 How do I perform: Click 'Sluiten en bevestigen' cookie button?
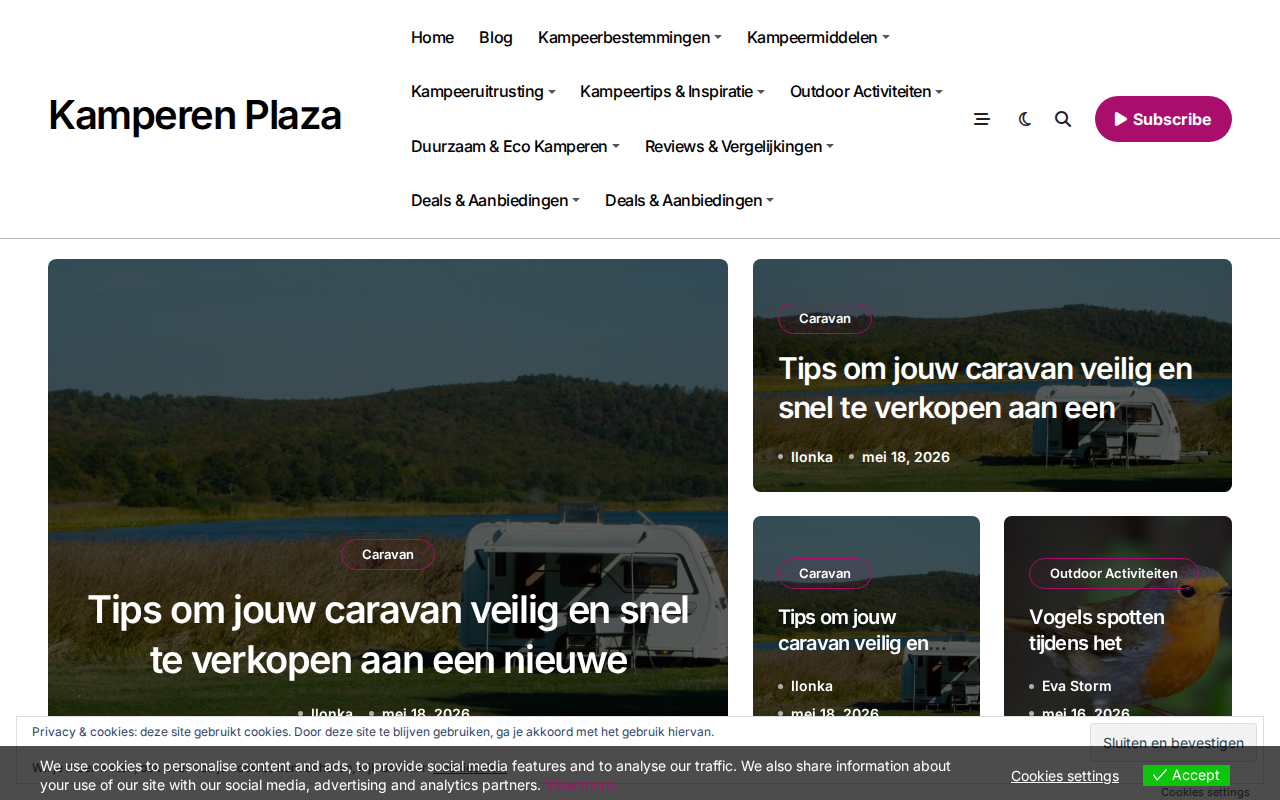[1173, 743]
